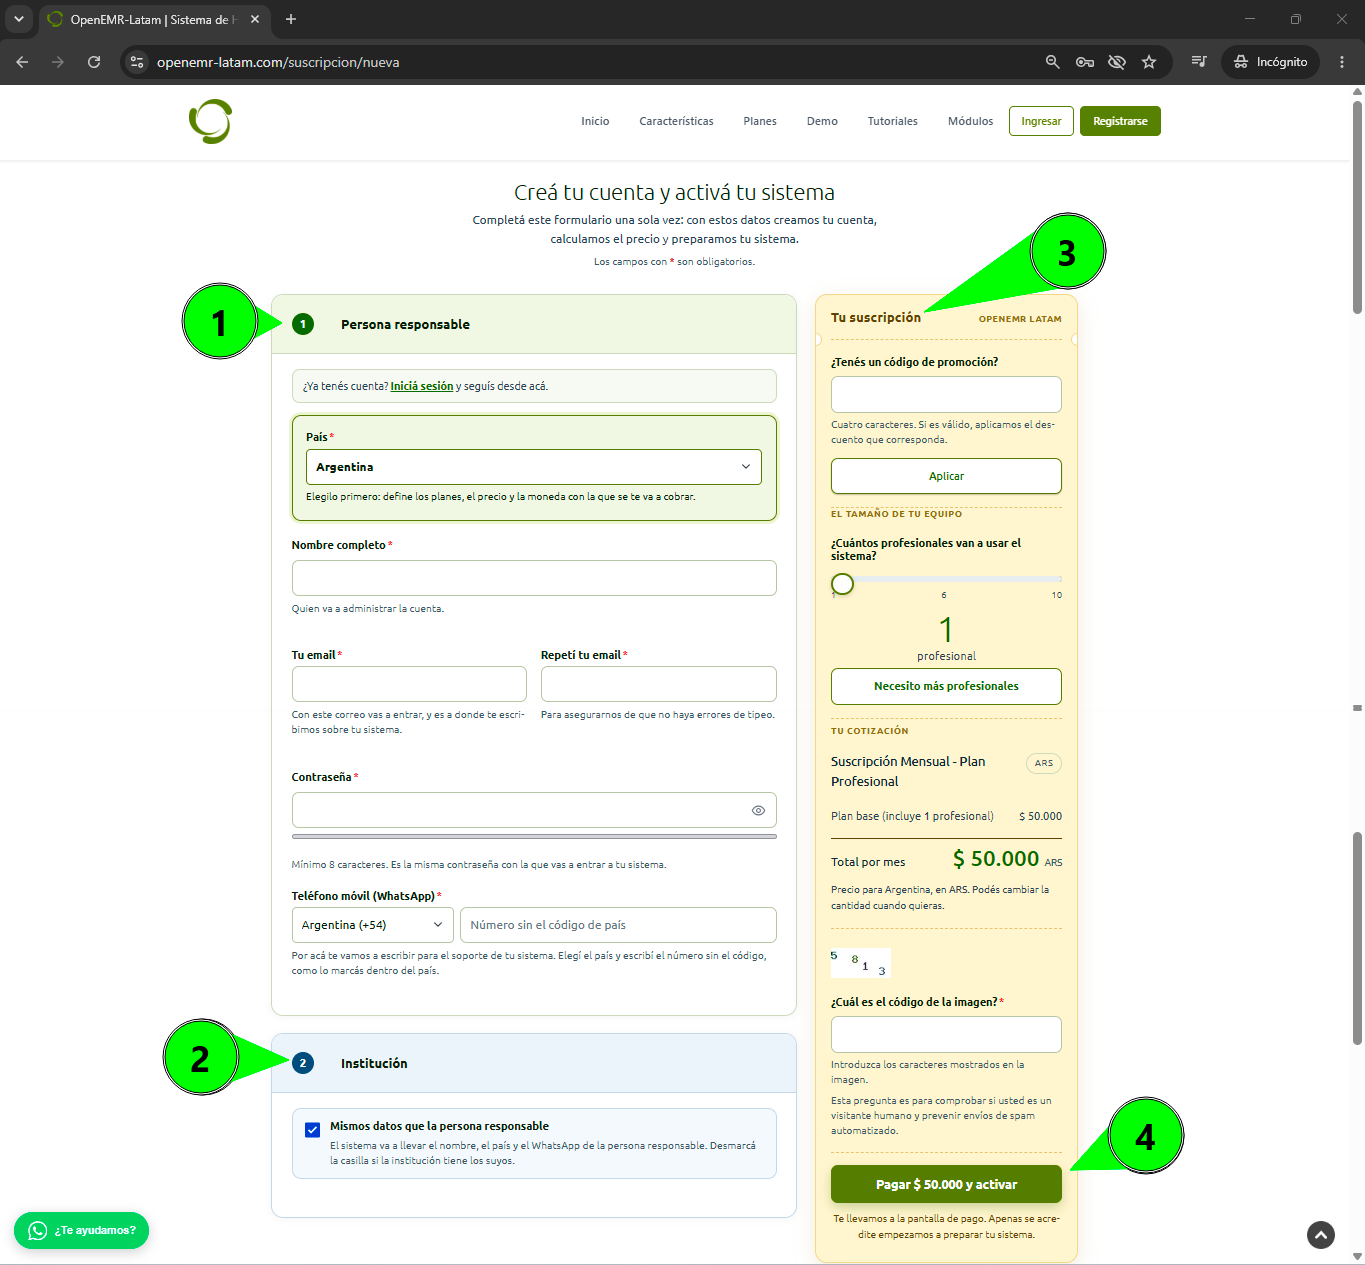Open password manager key icon

point(1084,62)
